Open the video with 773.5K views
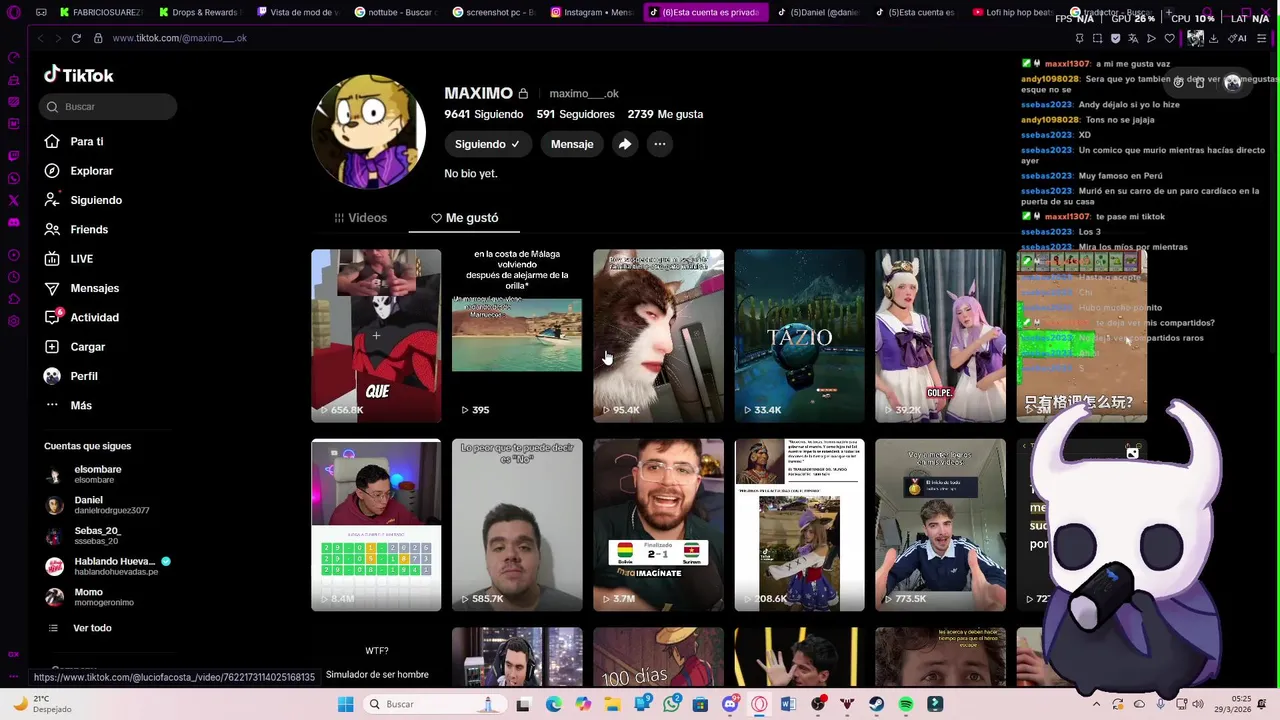1280x720 pixels. [x=940, y=525]
